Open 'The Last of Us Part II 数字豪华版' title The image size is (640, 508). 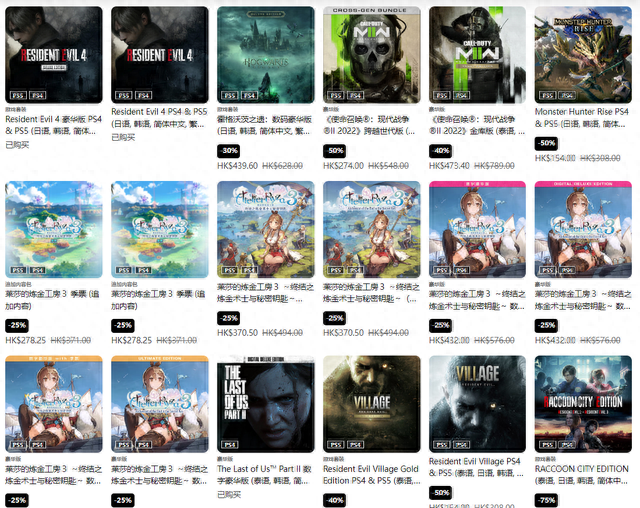[x=264, y=475]
